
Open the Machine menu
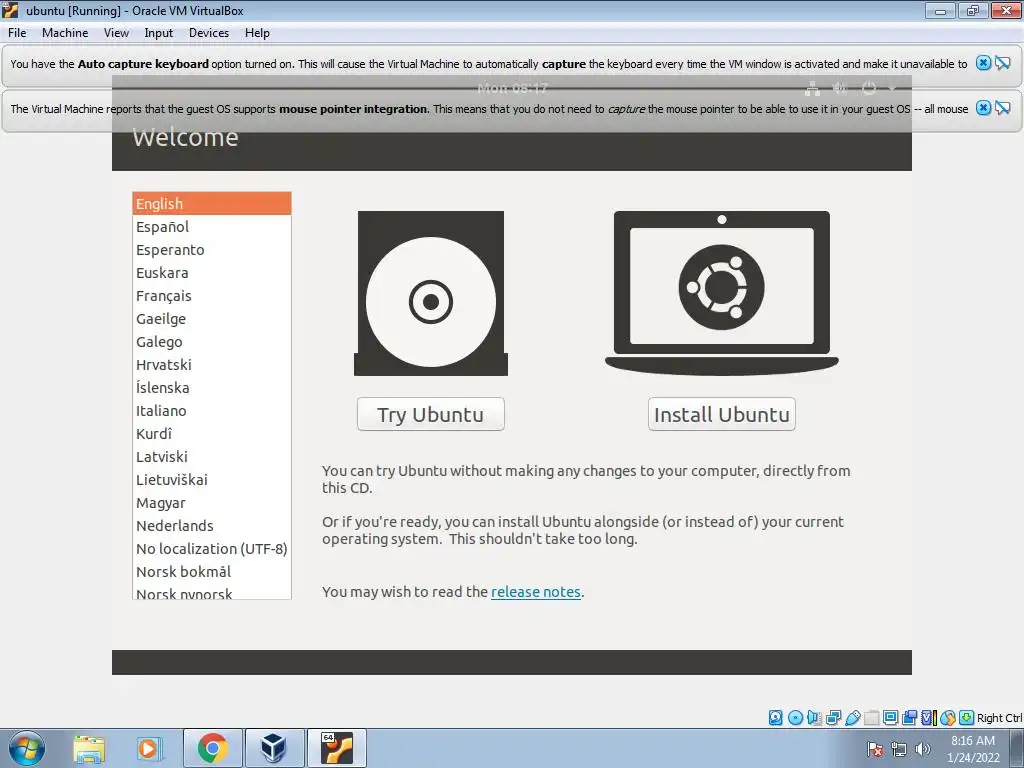65,33
